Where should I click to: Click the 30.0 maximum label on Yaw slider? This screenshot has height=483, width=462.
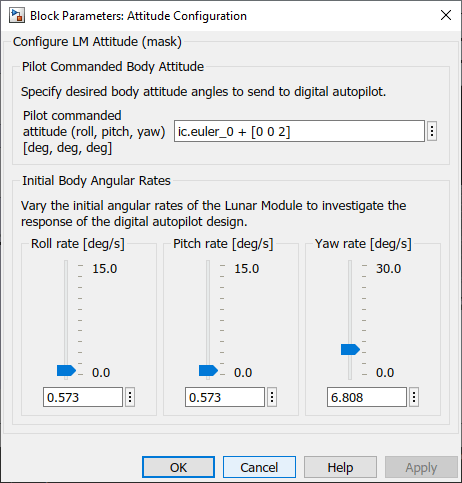tap(389, 269)
